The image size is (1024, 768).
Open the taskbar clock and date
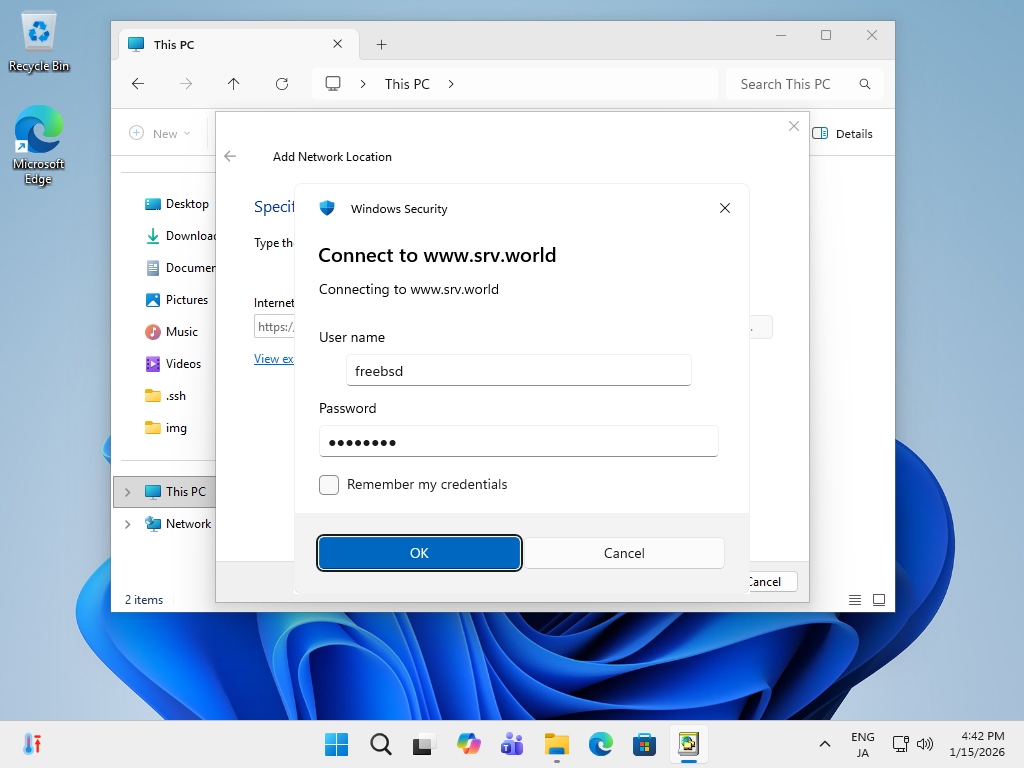coord(977,744)
